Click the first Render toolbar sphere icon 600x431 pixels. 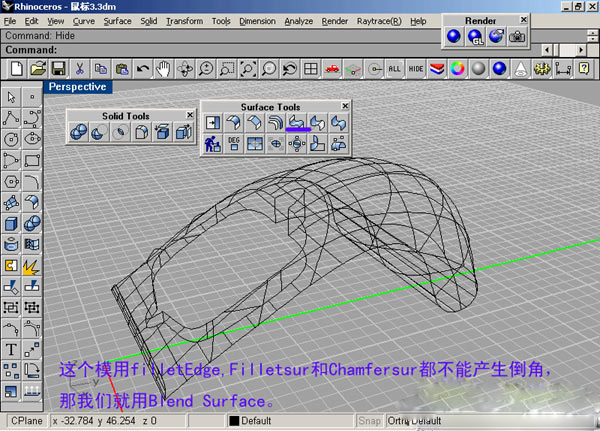pos(453,36)
